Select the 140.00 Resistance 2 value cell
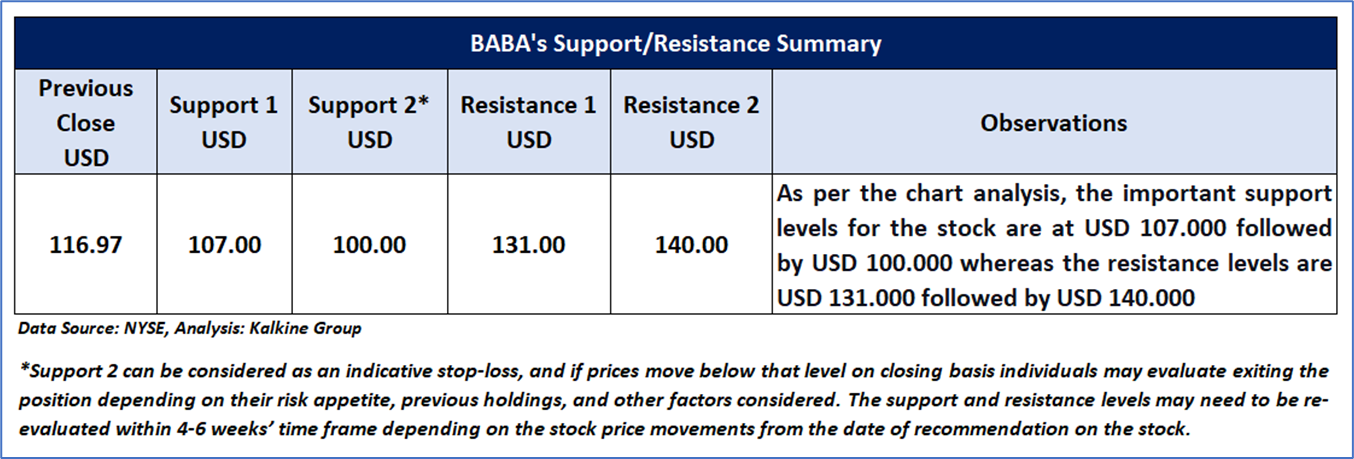Image resolution: width=1354 pixels, height=459 pixels. point(691,244)
